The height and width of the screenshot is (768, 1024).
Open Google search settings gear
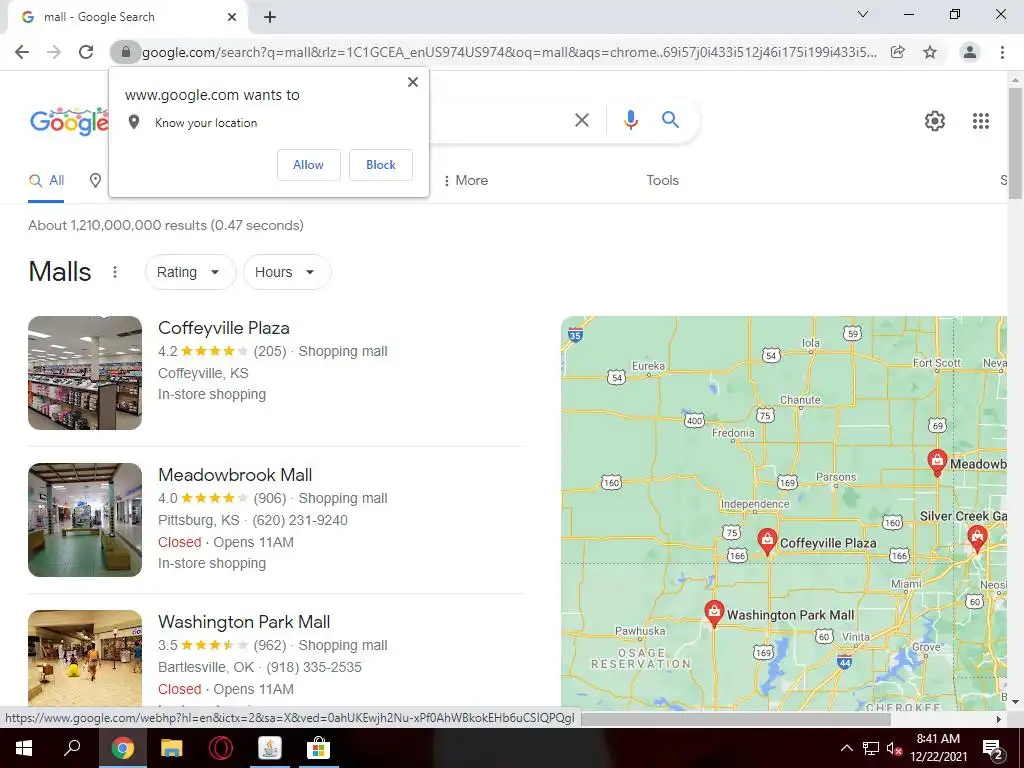[x=935, y=121]
